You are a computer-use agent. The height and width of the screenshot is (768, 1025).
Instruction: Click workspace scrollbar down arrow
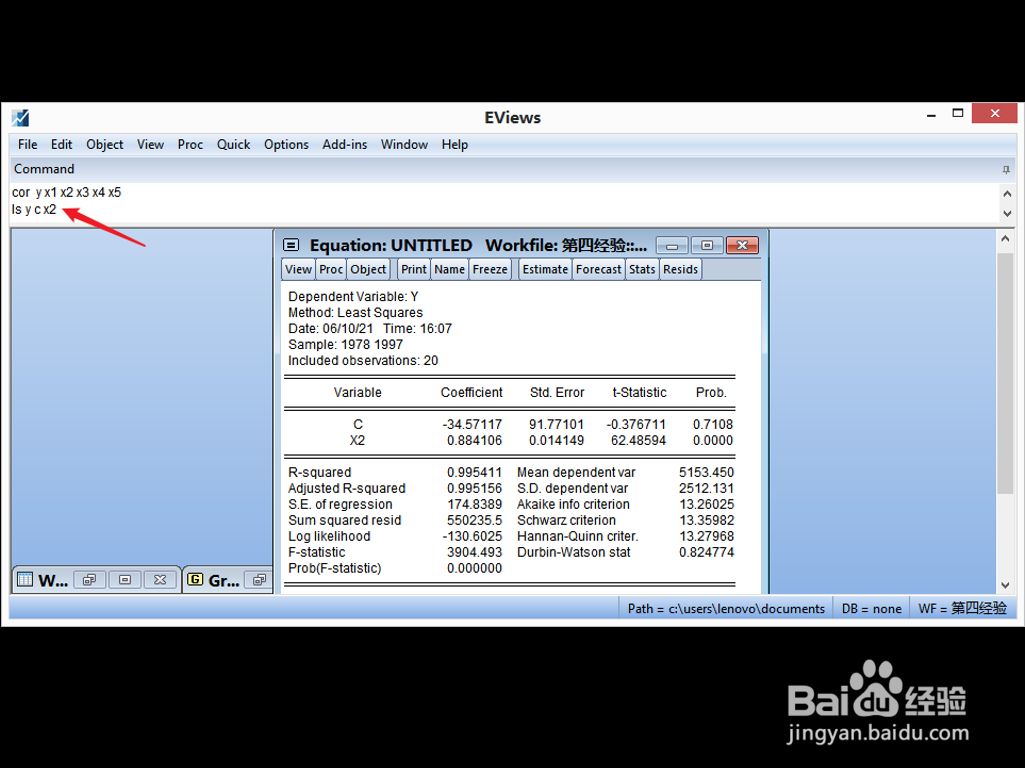[1005, 586]
